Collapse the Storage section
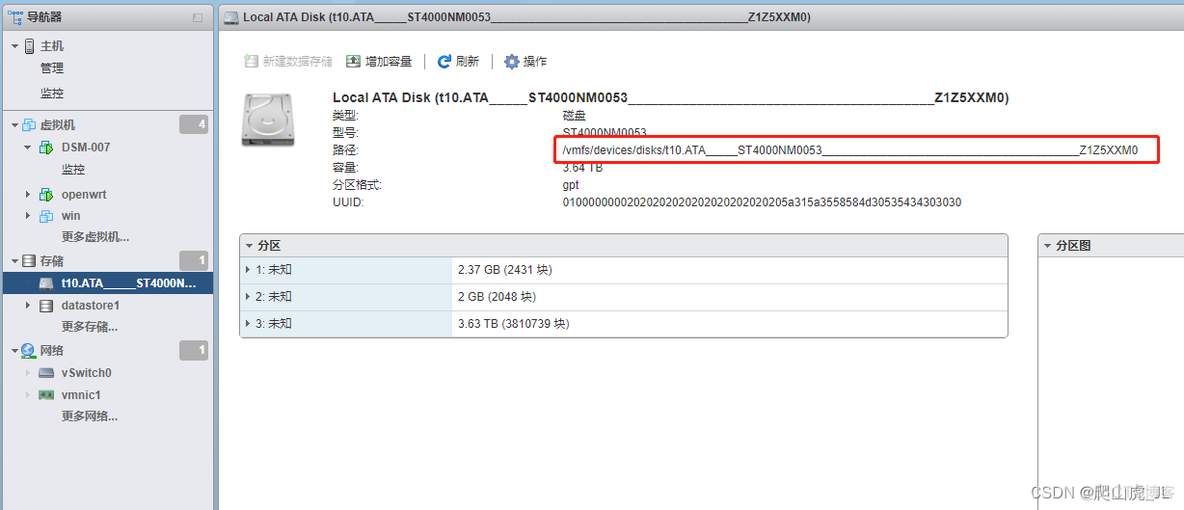1184x510 pixels. (x=14, y=261)
